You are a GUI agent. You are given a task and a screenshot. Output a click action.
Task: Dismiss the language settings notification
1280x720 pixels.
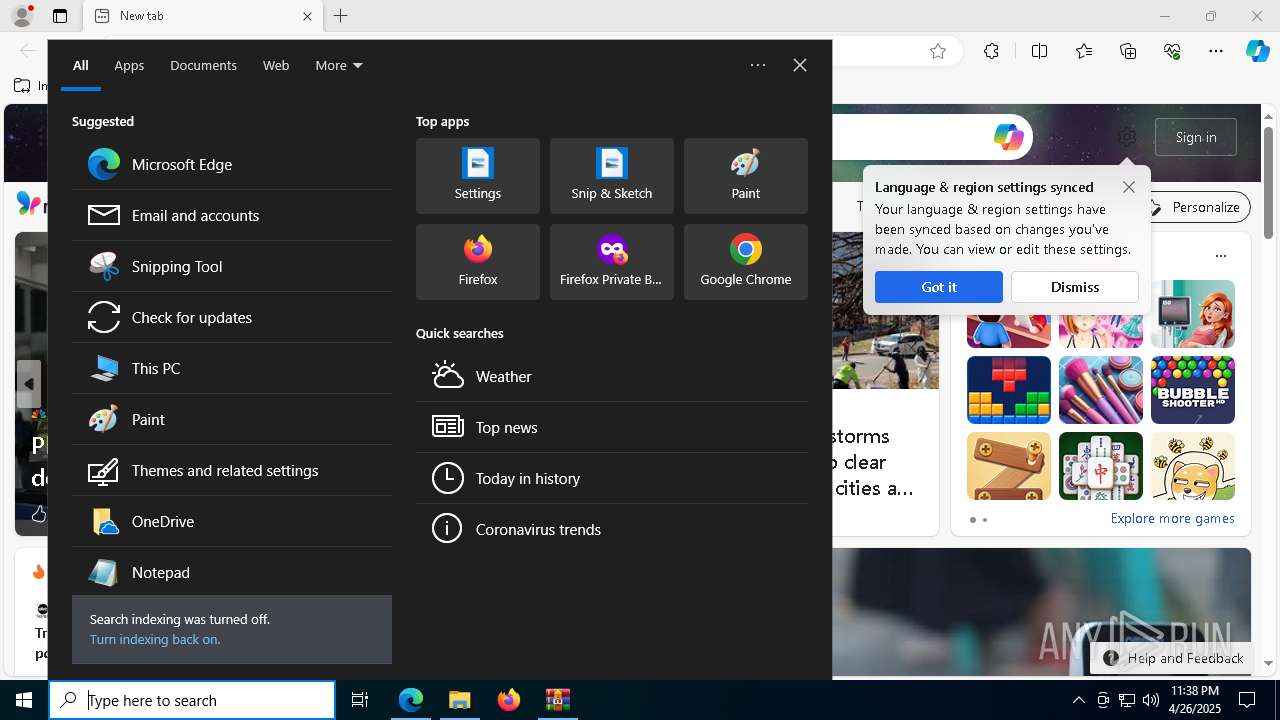(x=1075, y=287)
